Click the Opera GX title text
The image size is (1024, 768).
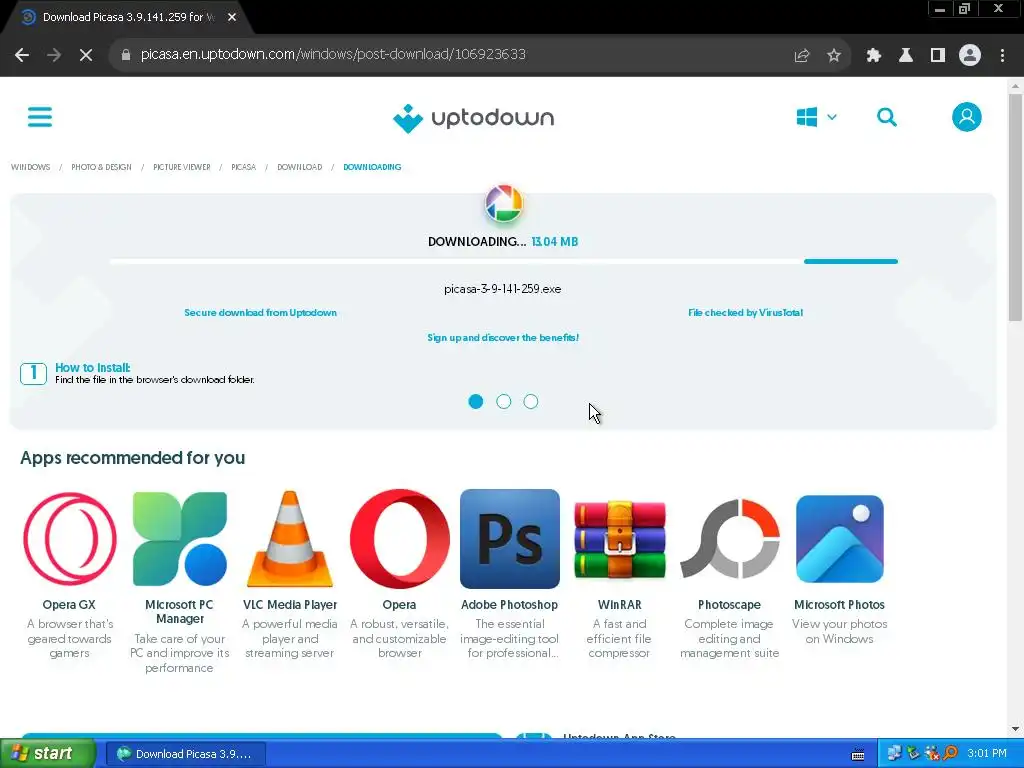69,605
